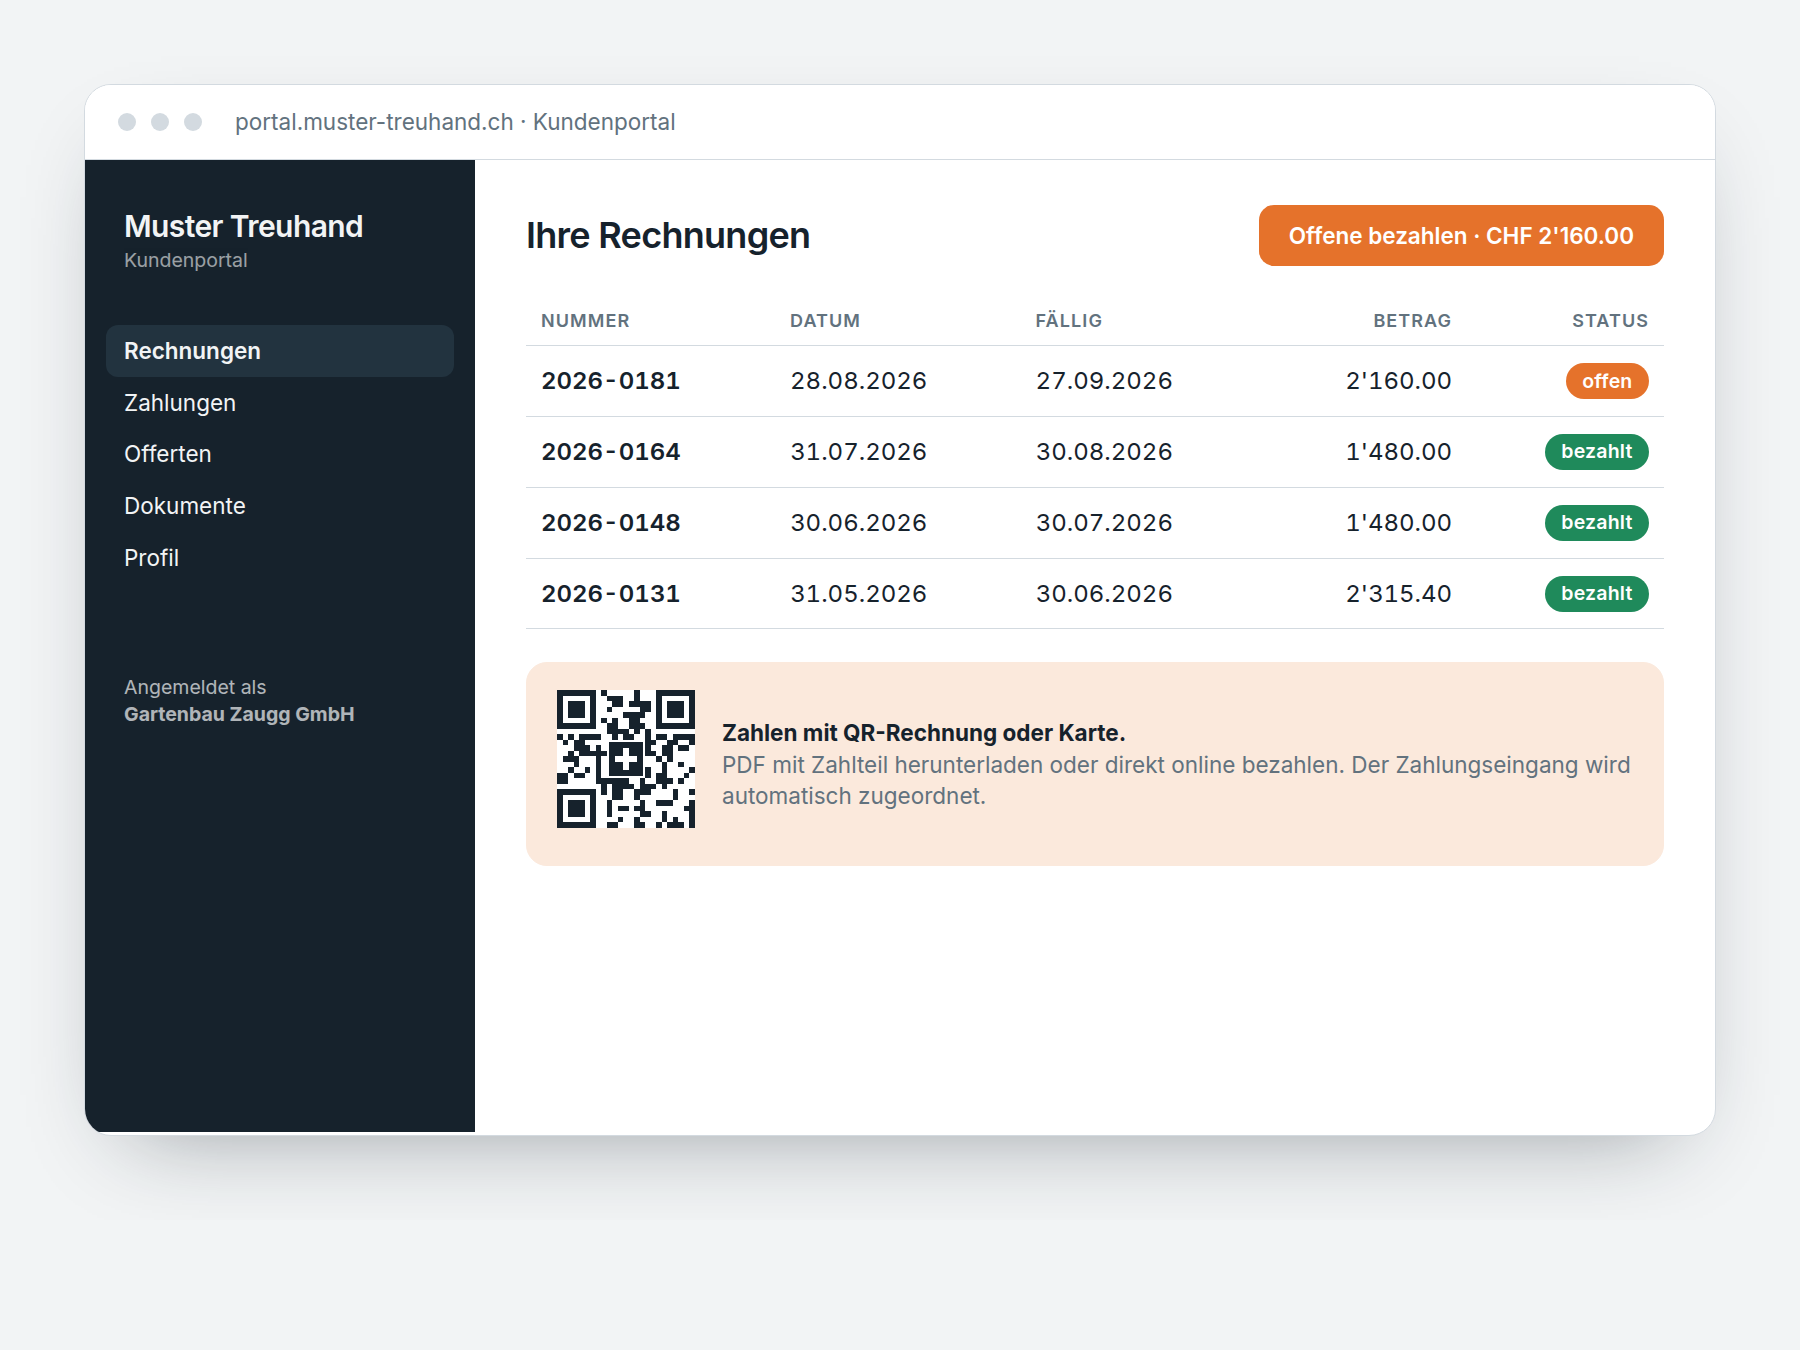Sort by the Datum column header

pyautogui.click(x=825, y=321)
